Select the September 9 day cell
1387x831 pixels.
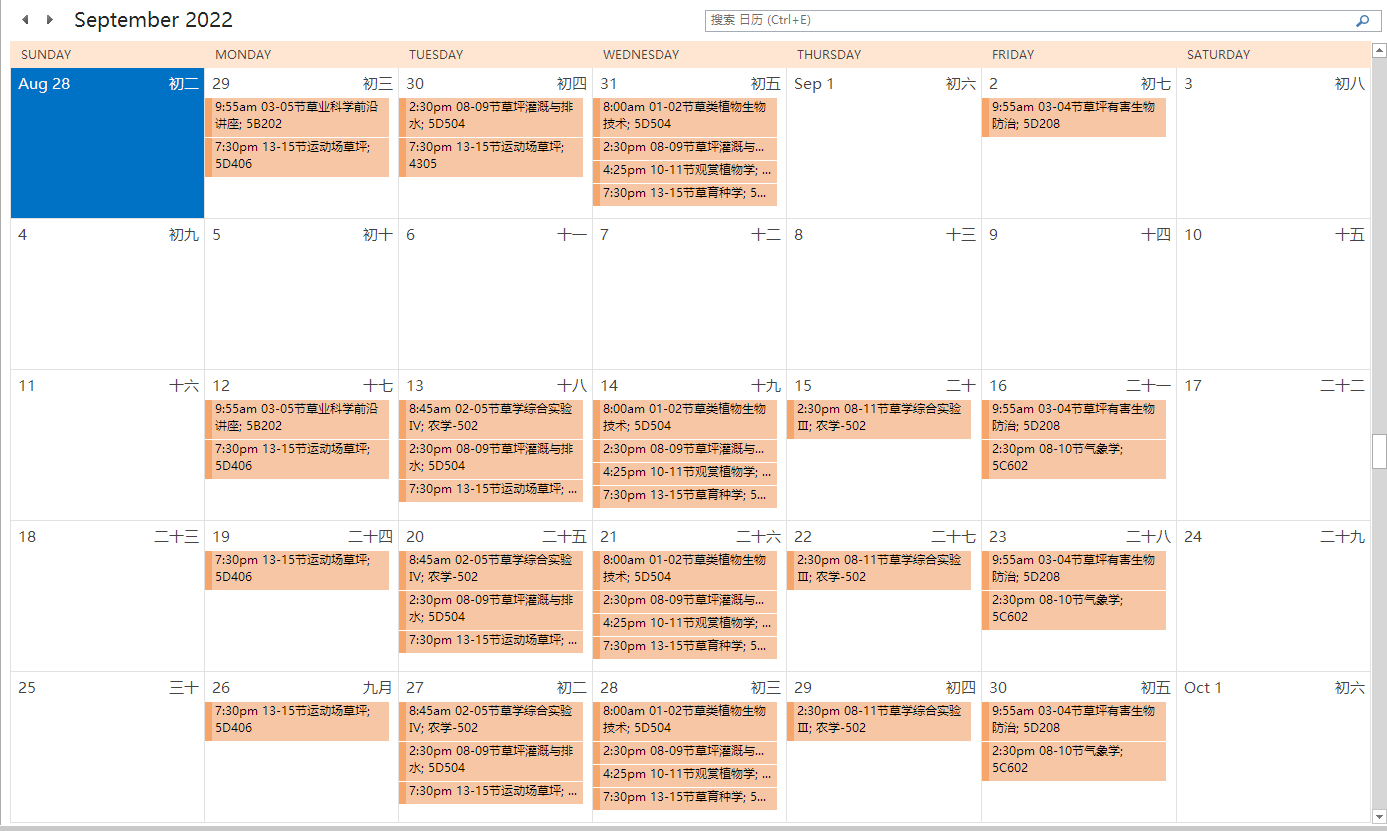pyautogui.click(x=1078, y=294)
